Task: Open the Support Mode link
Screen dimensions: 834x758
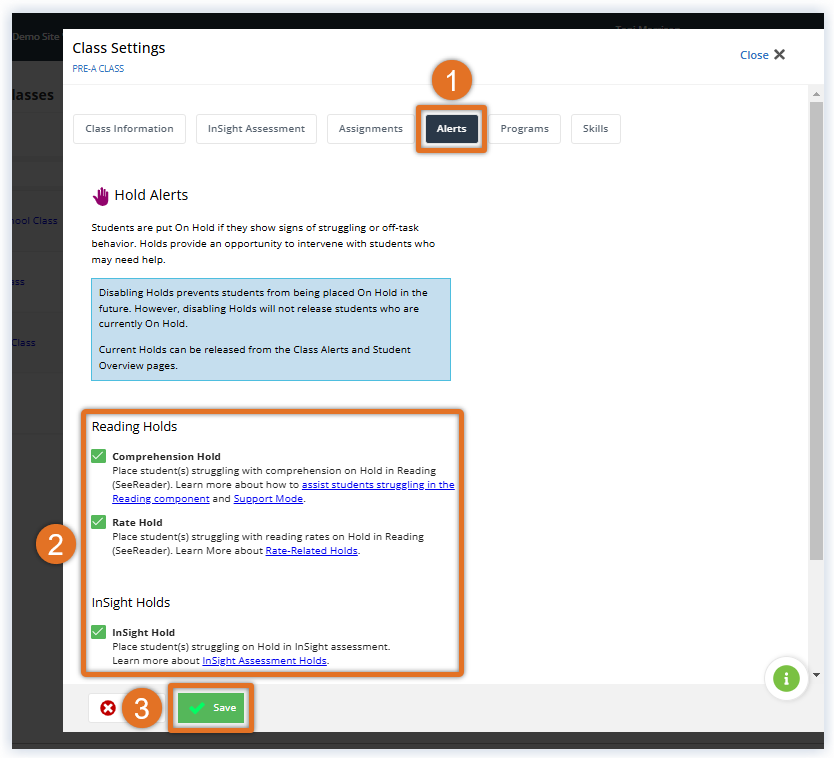Action: point(268,499)
